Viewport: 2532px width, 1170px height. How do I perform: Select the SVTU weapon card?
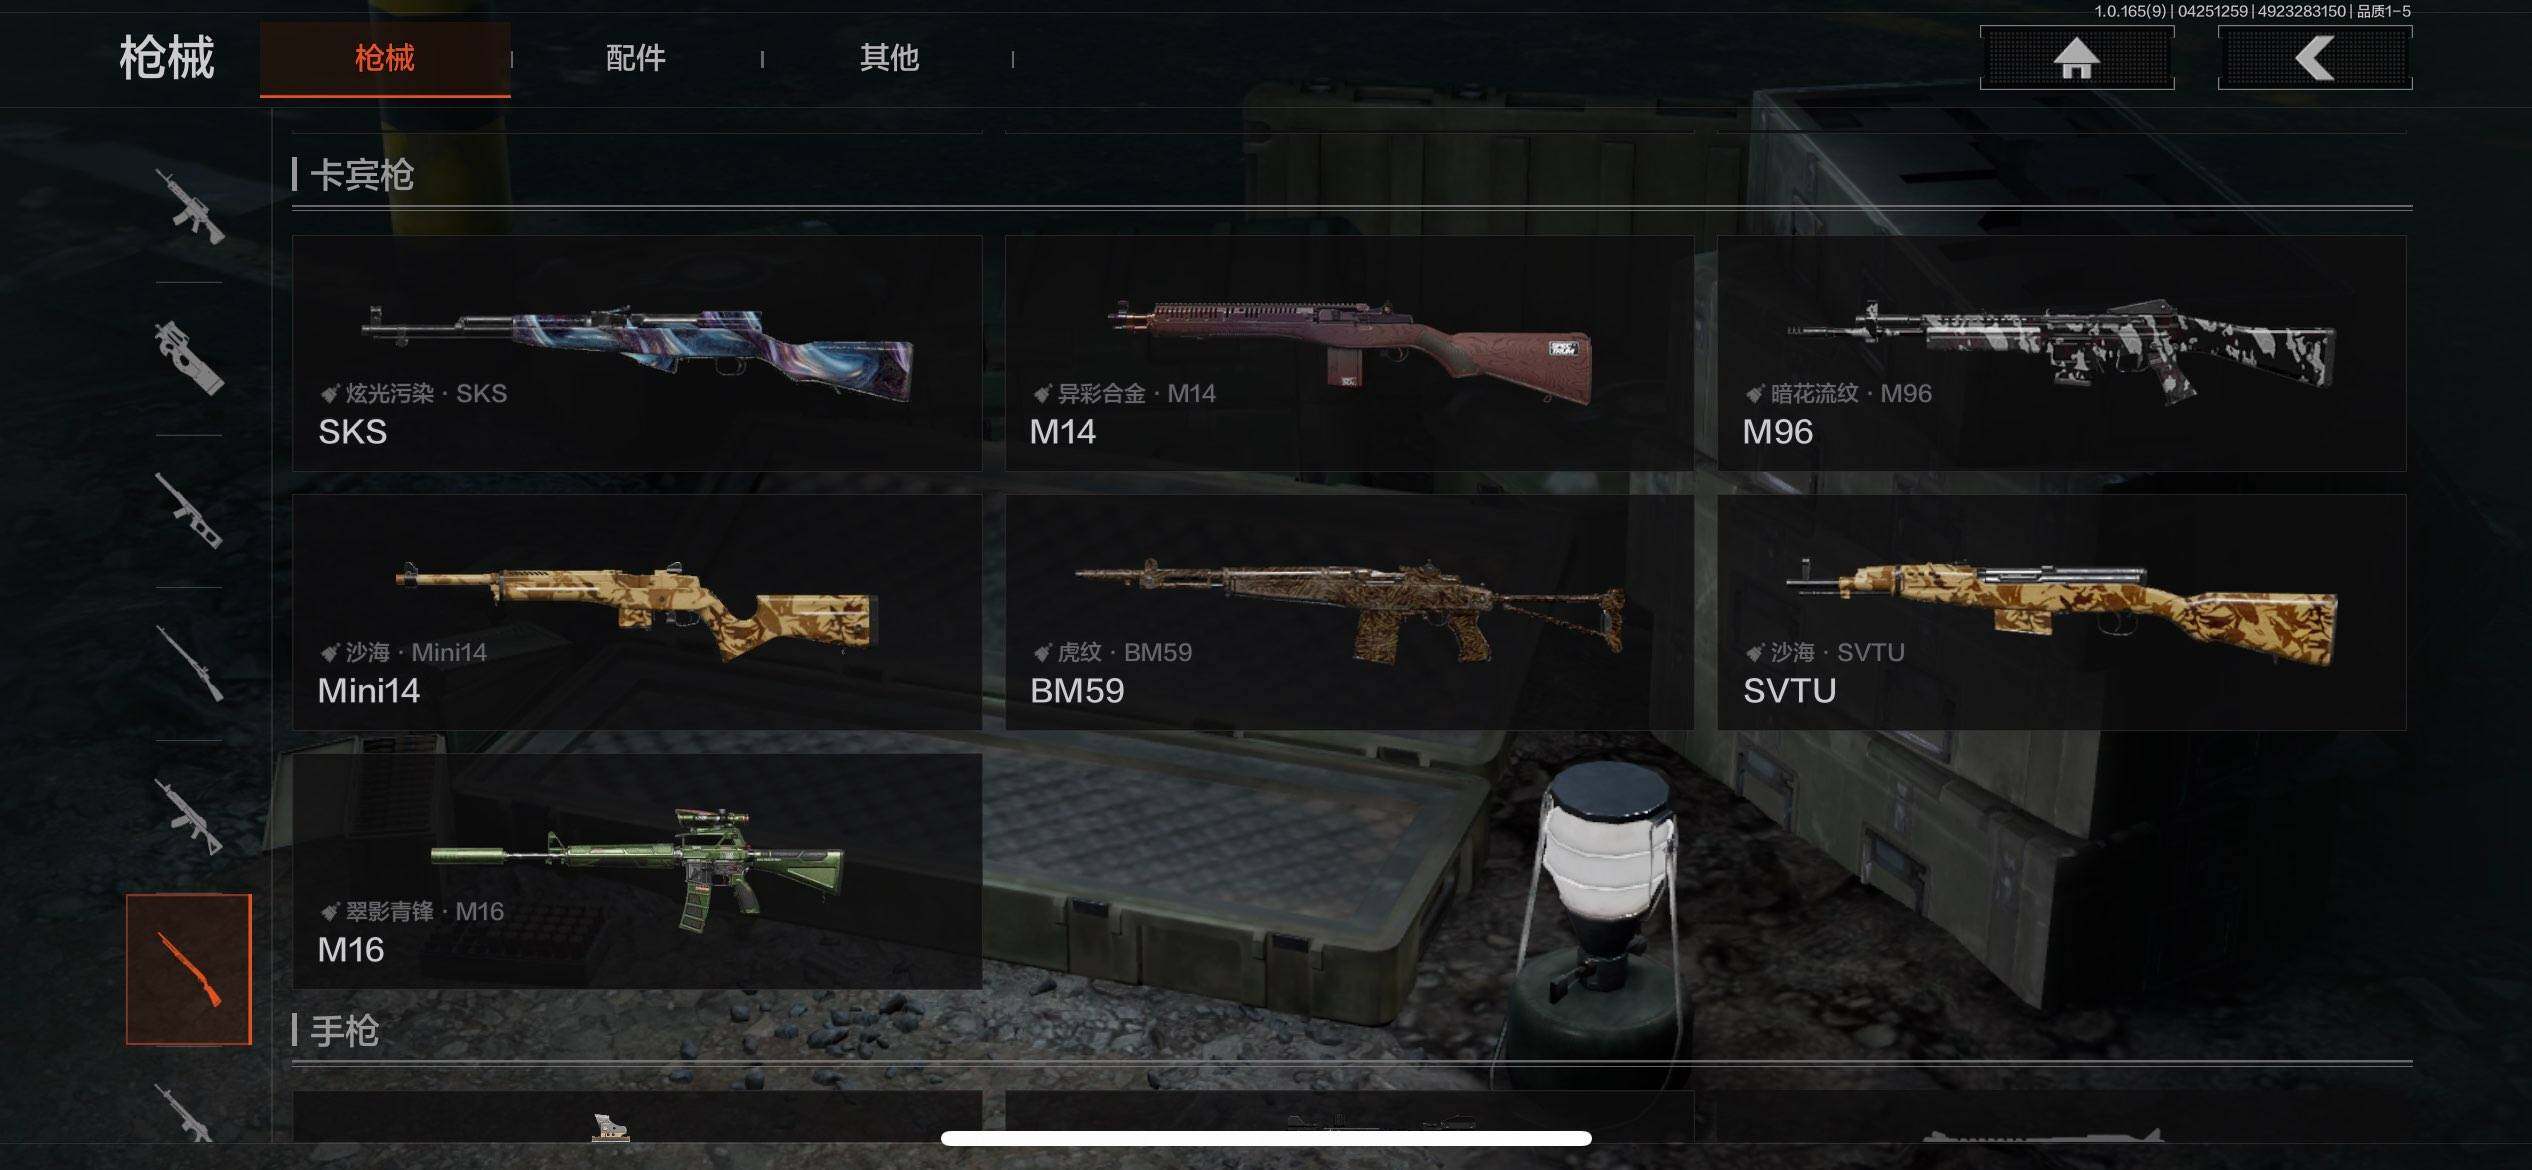(x=2062, y=612)
